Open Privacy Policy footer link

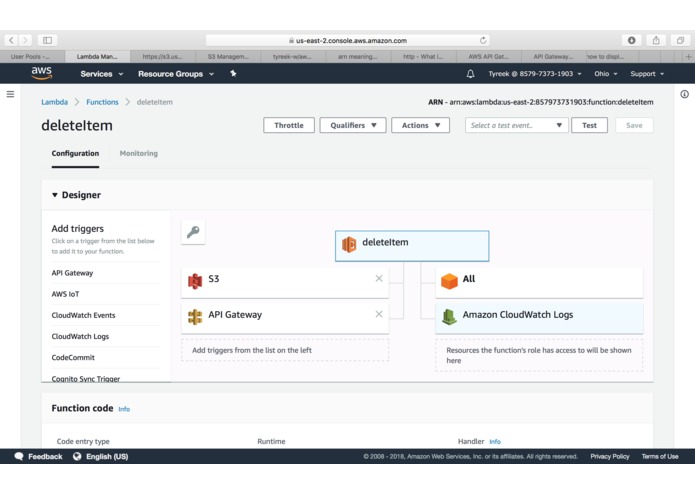pyautogui.click(x=610, y=456)
